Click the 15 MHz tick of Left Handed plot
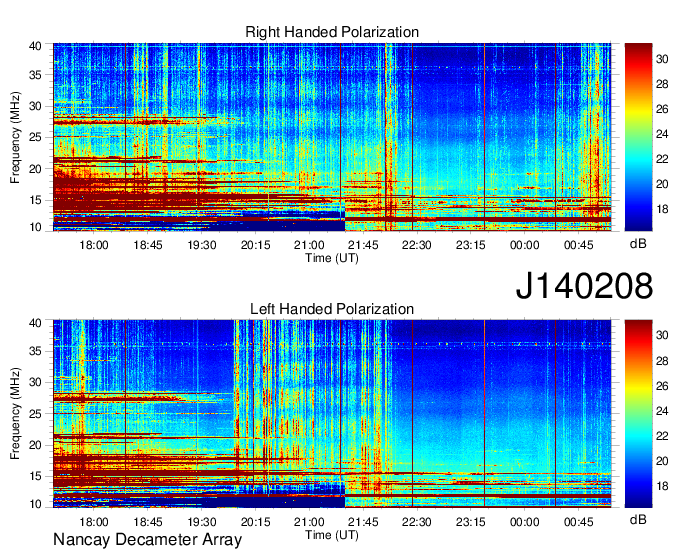Image resolution: width=680 pixels, height=552 pixels. point(35,477)
